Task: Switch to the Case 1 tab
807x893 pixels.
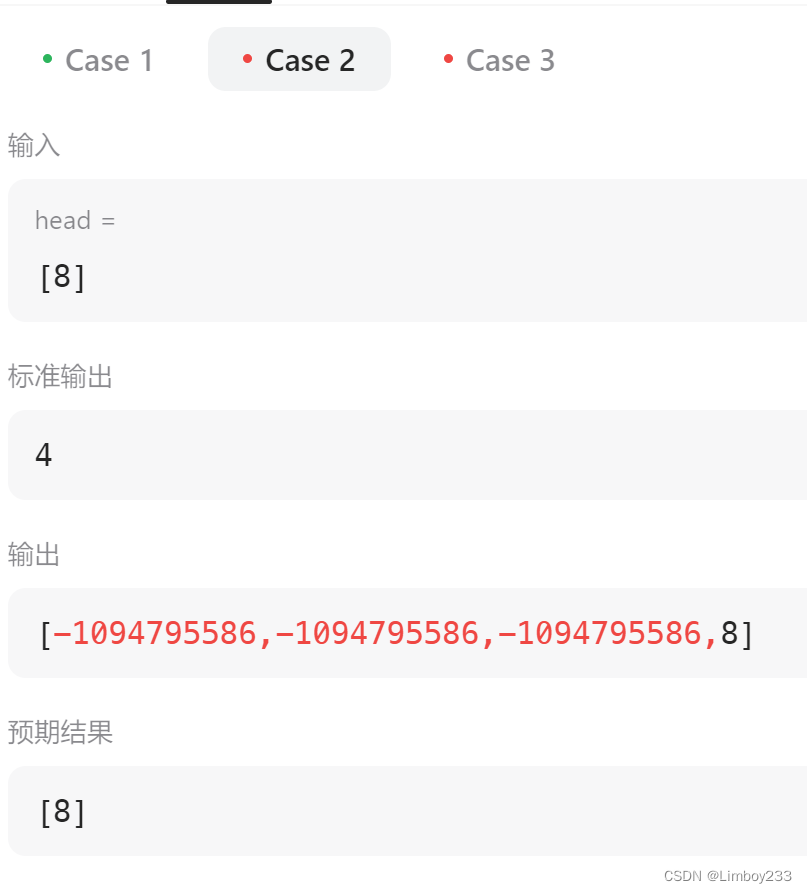Action: 108,60
